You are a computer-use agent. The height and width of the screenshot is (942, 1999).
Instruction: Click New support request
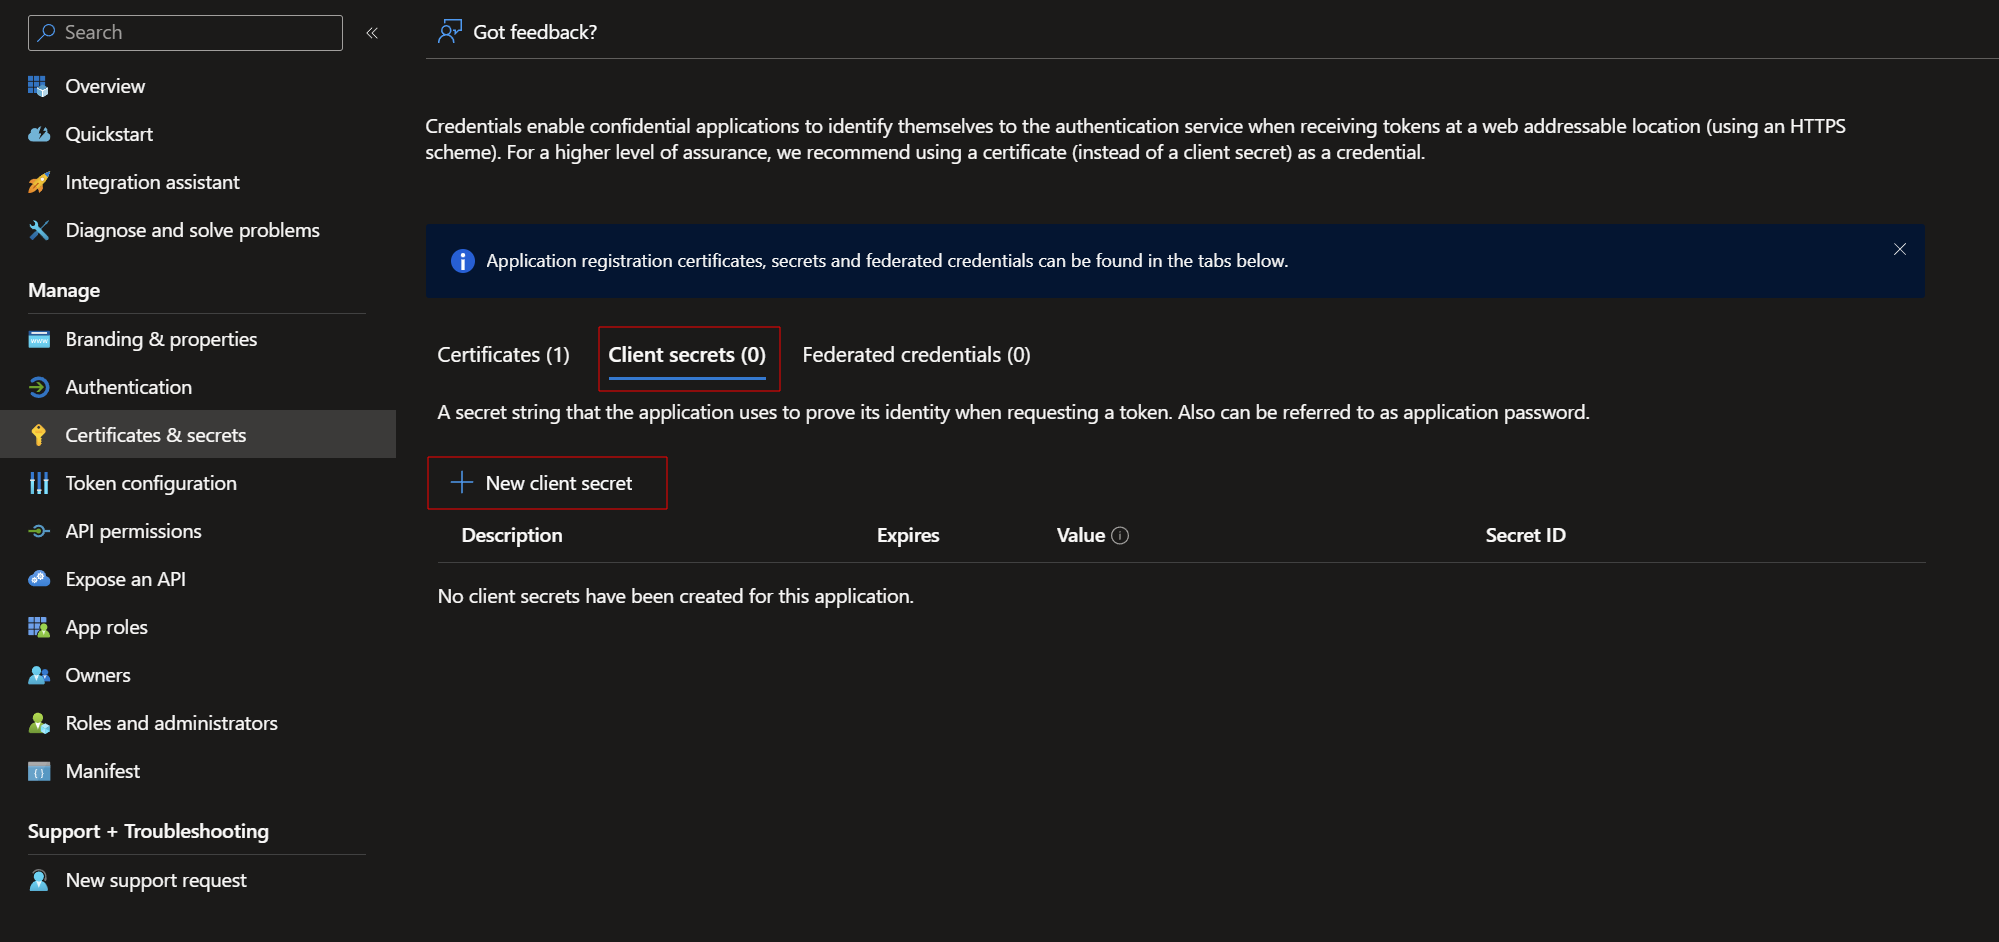[155, 880]
